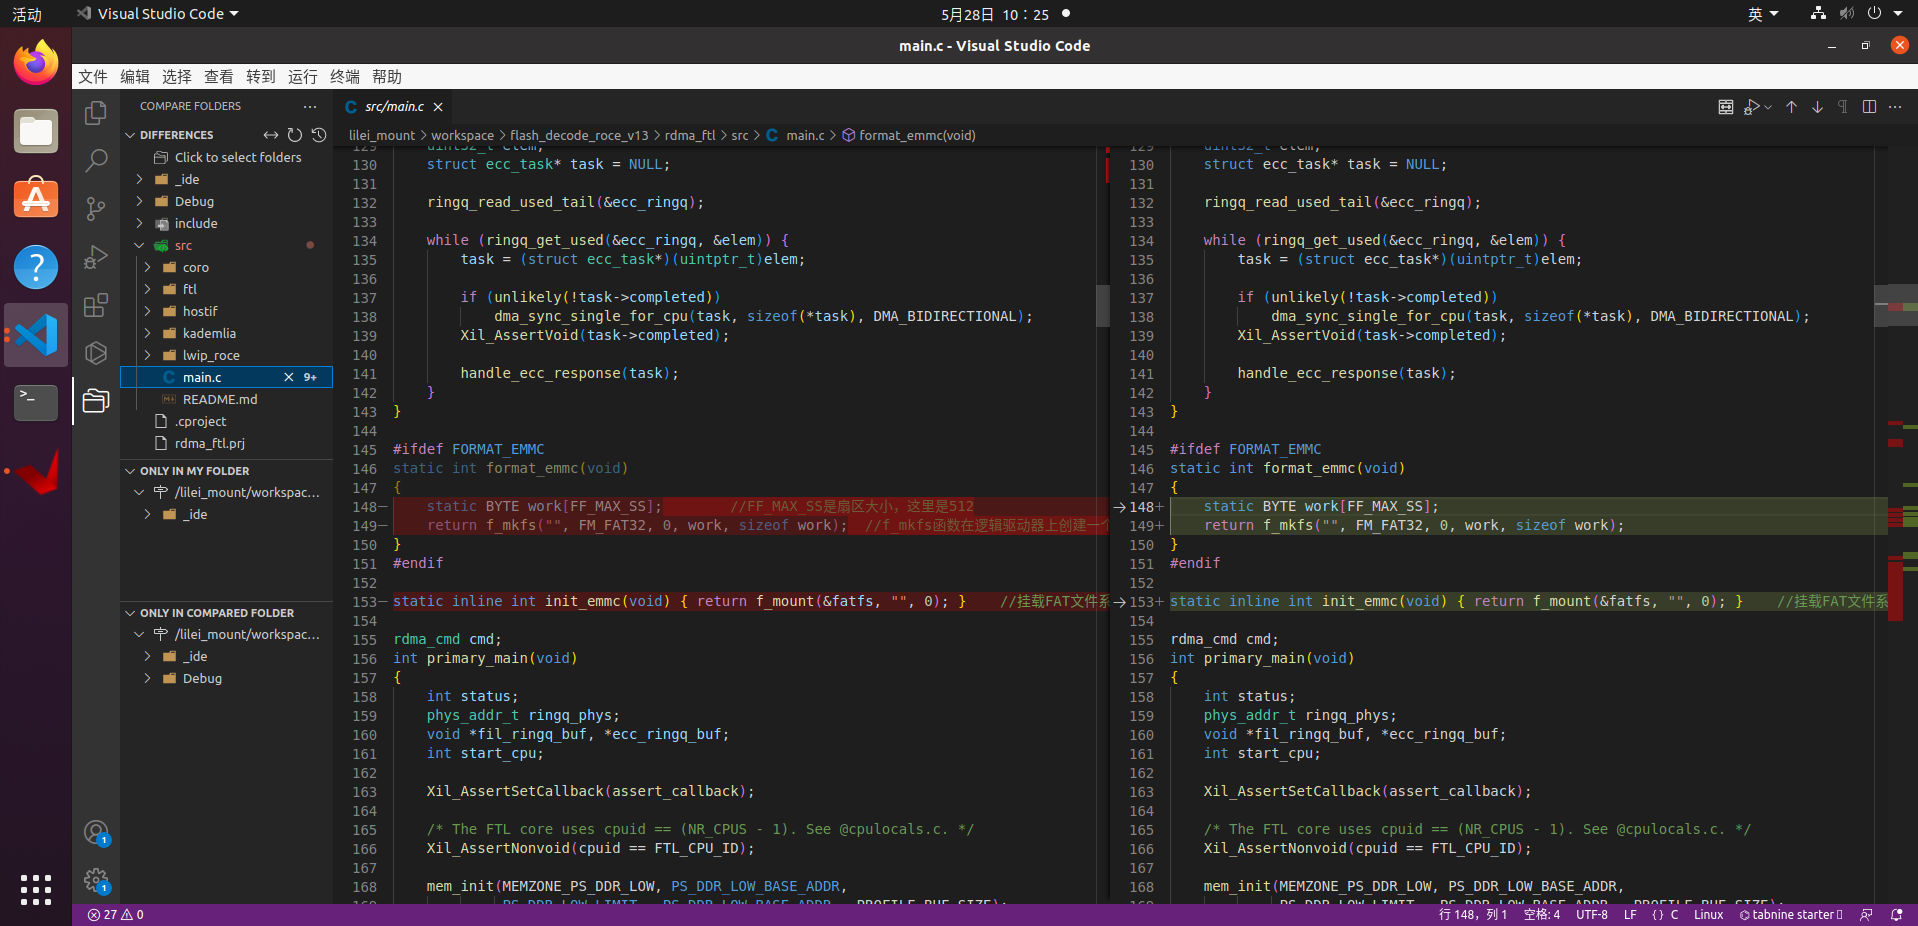Revert the line 153 change with arrow
Viewport: 1918px width, 926px height.
click(1120, 602)
